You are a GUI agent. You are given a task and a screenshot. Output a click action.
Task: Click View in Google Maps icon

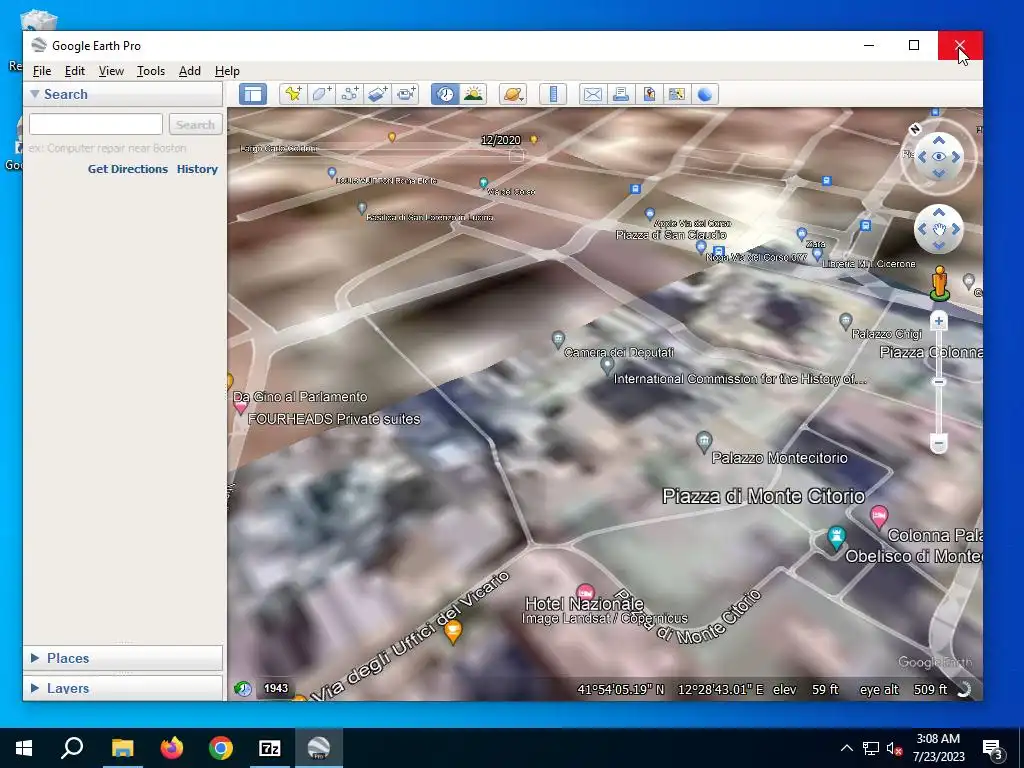point(677,94)
